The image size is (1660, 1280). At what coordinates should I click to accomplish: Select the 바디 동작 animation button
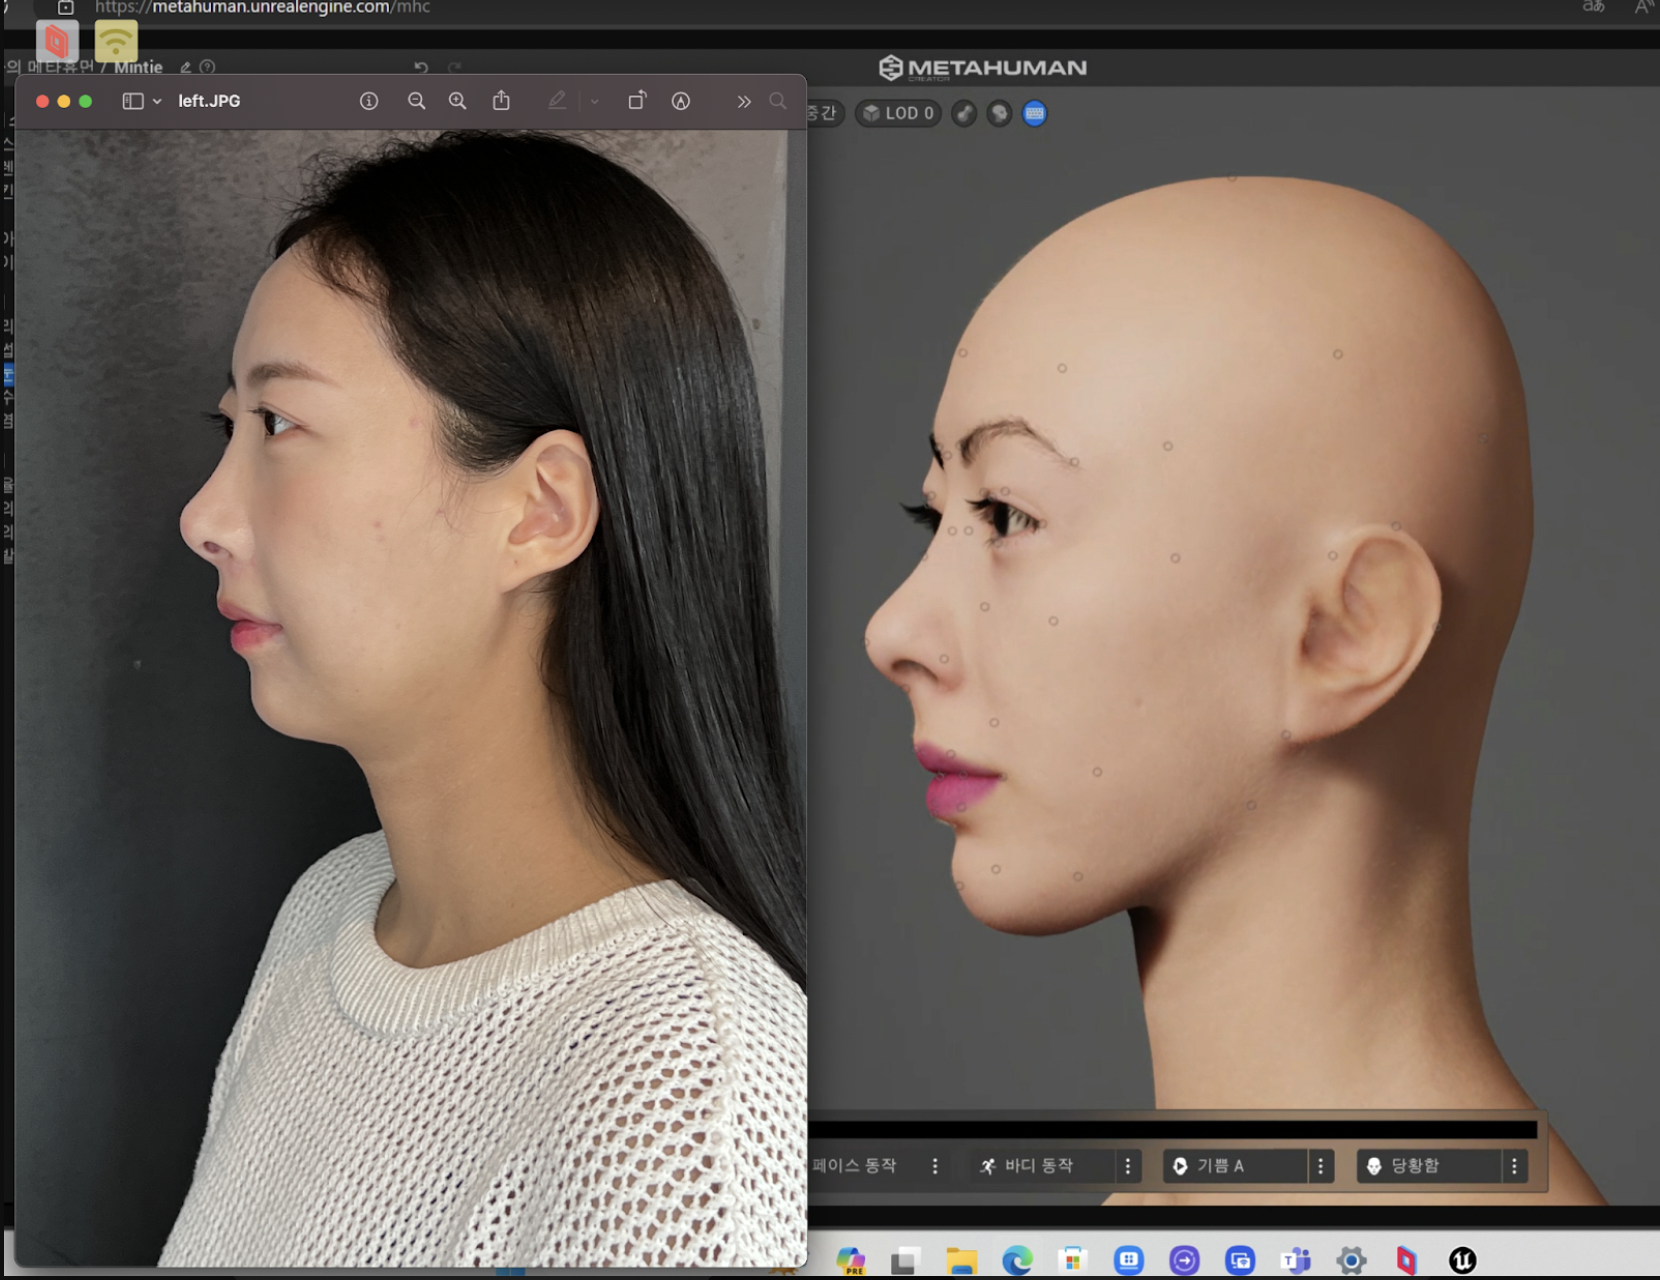click(1043, 1166)
